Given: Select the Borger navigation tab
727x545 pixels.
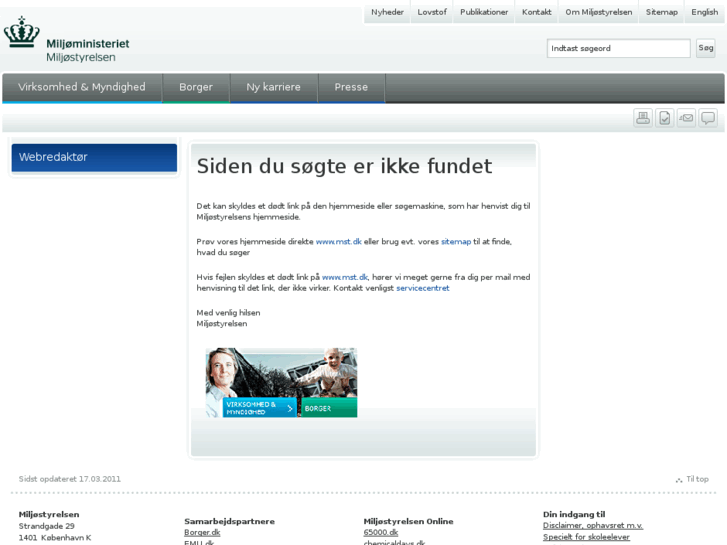Looking at the screenshot, I should coord(196,87).
